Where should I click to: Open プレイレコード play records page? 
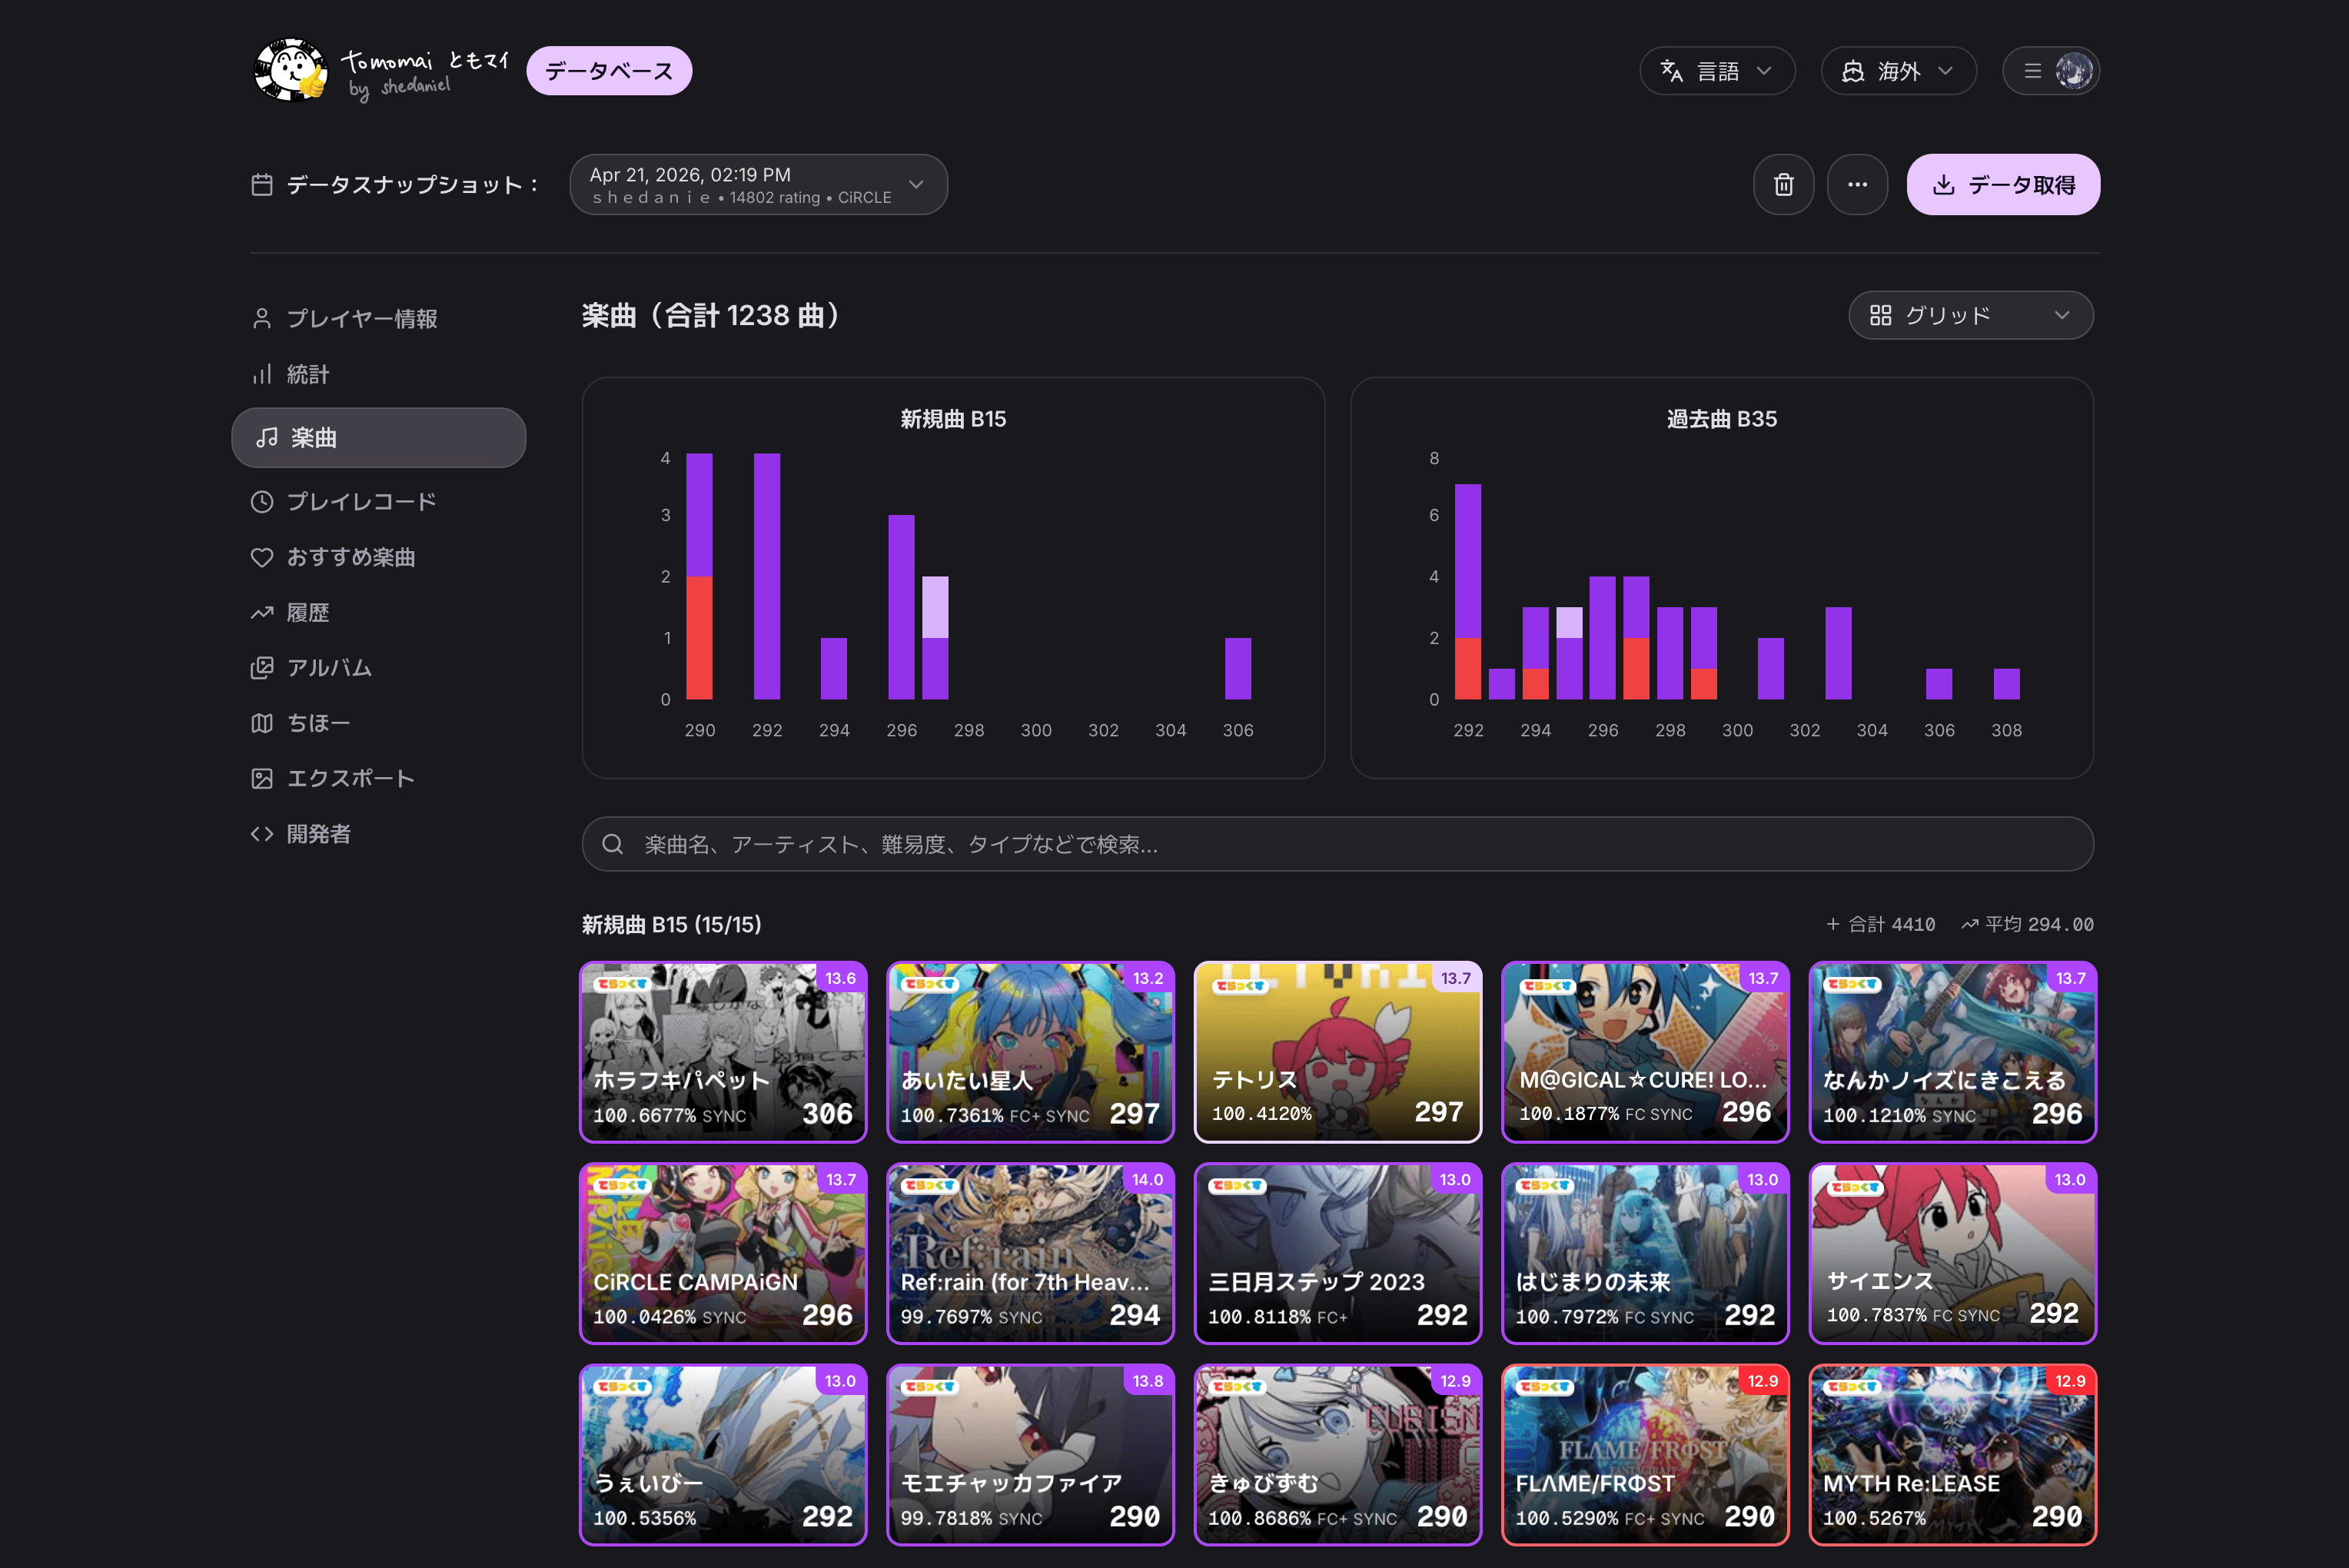[x=360, y=501]
